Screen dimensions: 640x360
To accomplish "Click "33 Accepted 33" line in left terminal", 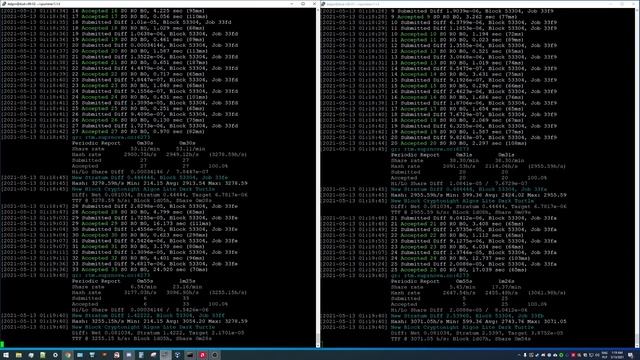I will [x=140, y=270].
